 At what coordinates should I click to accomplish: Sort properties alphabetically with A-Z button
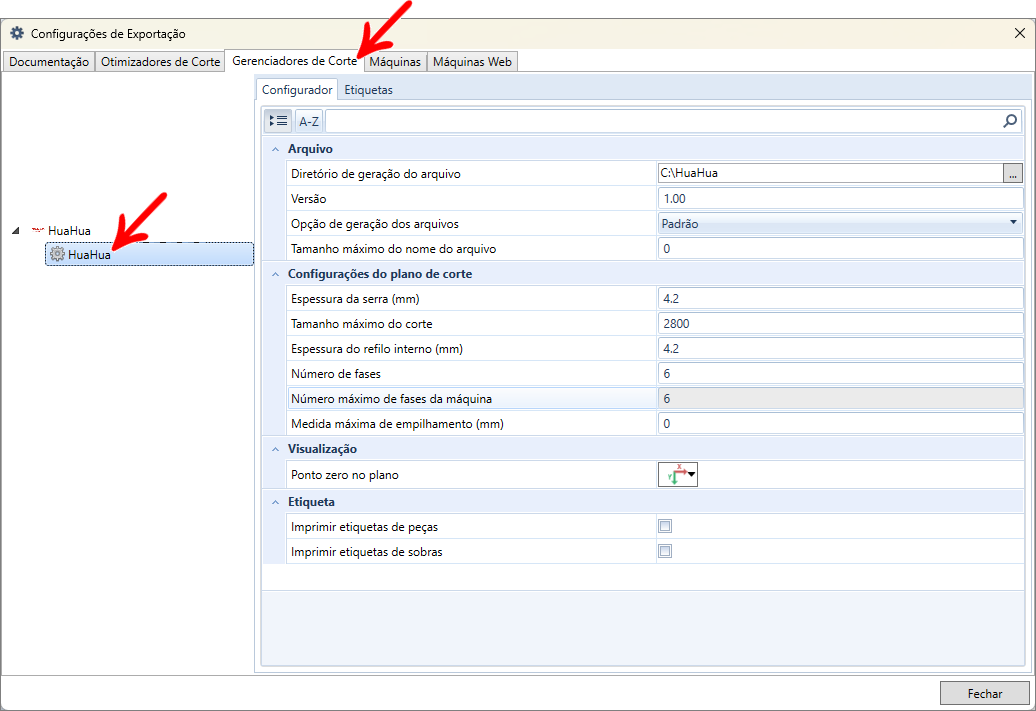pyautogui.click(x=309, y=121)
